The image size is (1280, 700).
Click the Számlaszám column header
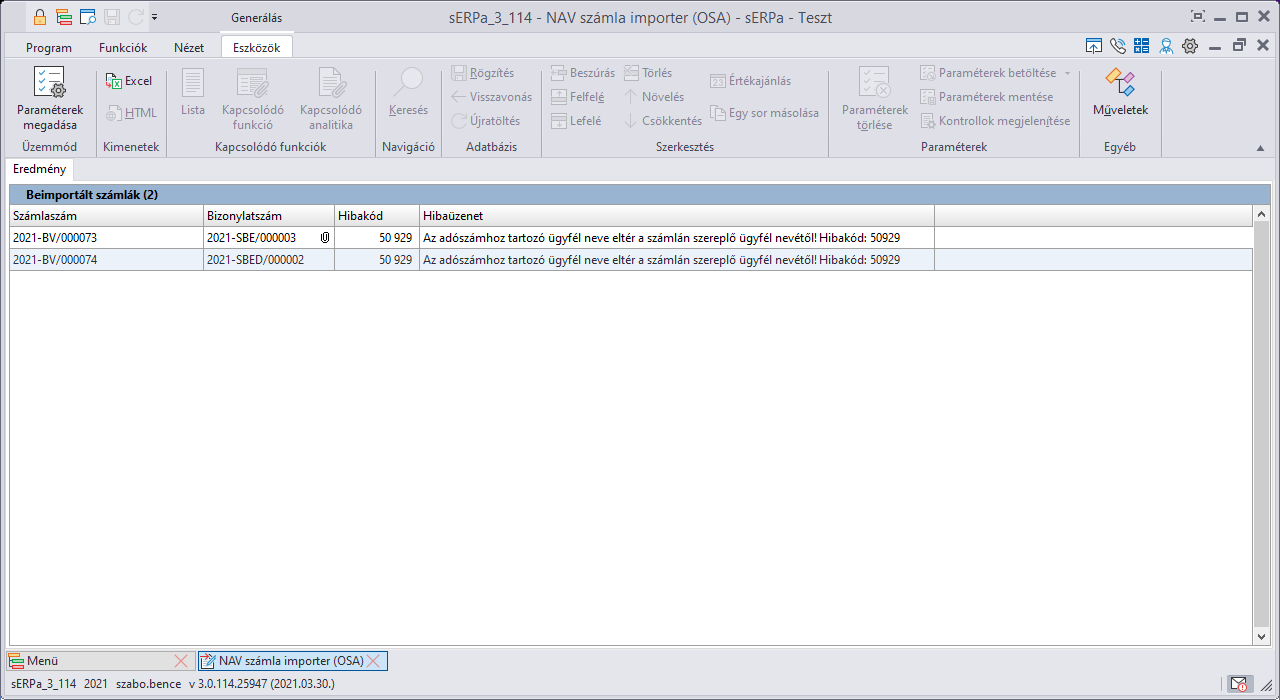(x=106, y=216)
